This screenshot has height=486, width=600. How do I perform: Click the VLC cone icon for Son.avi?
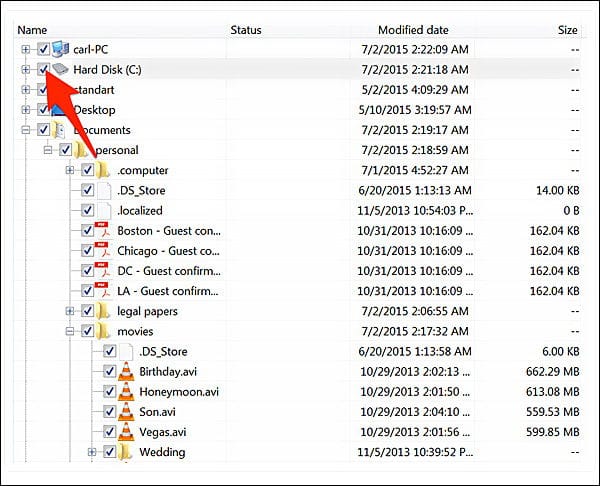126,412
